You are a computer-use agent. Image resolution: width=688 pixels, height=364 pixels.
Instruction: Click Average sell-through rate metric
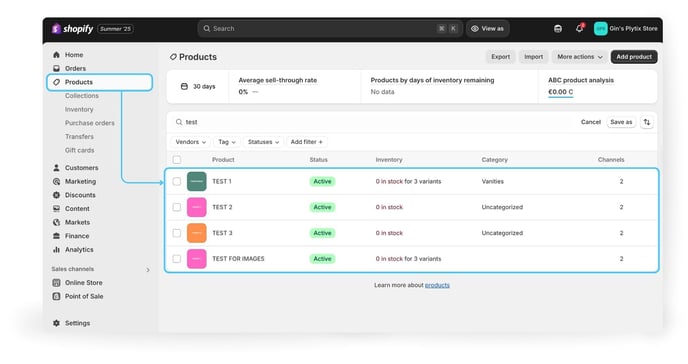[278, 80]
